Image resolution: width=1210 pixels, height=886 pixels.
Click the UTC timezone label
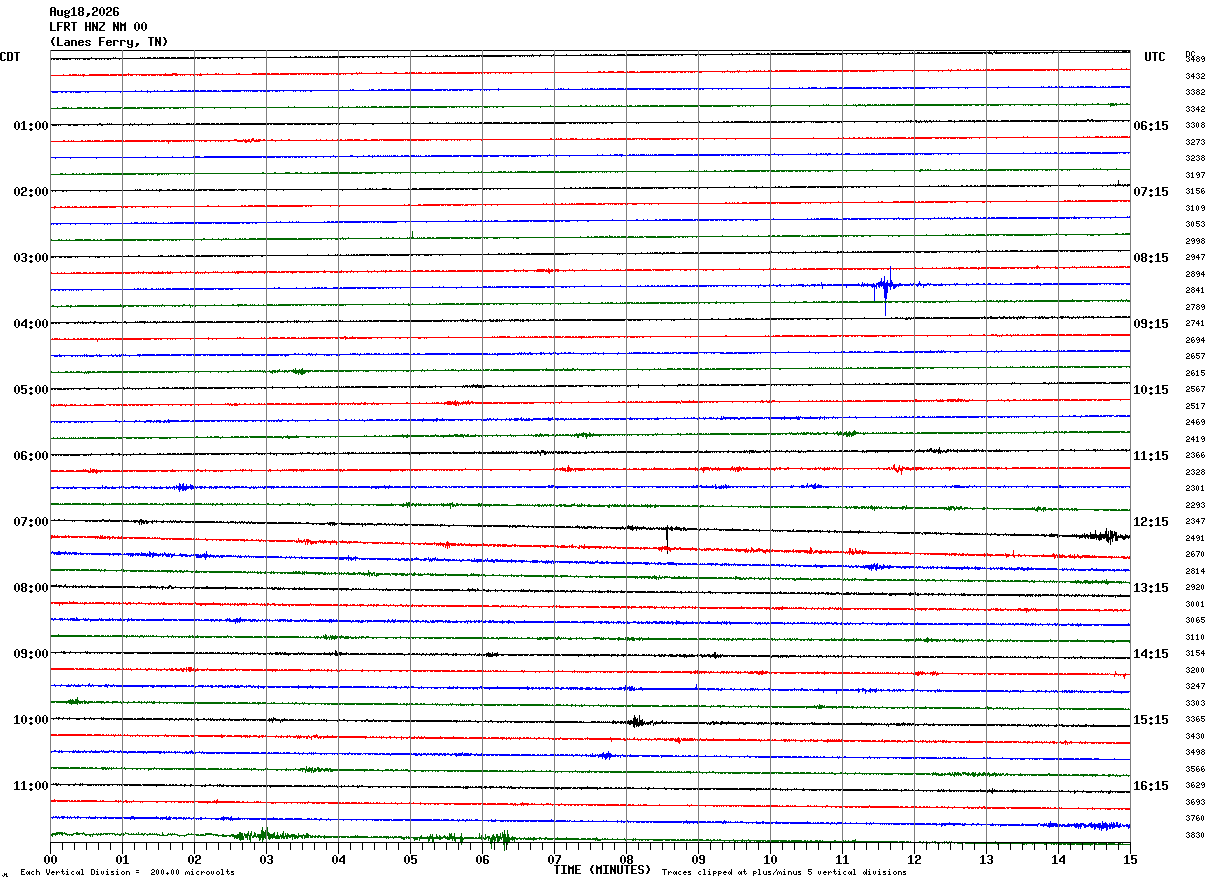pyautogui.click(x=1155, y=57)
